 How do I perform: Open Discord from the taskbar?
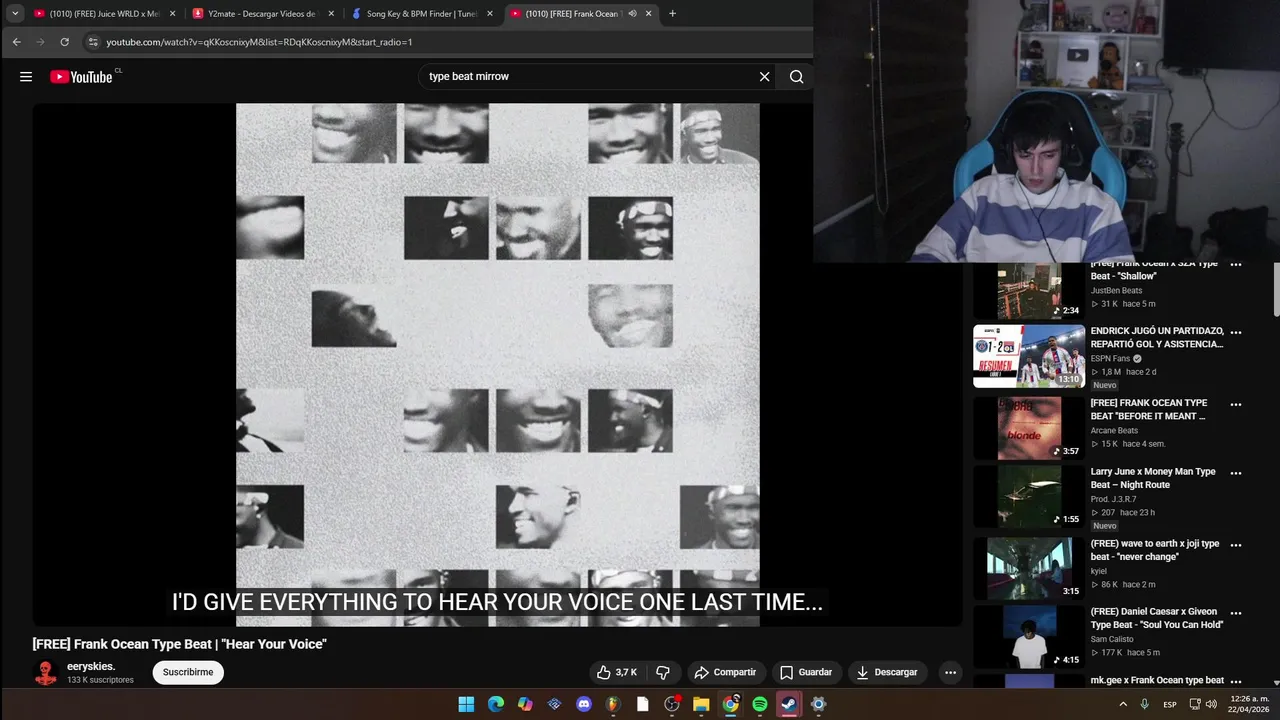pyautogui.click(x=584, y=704)
